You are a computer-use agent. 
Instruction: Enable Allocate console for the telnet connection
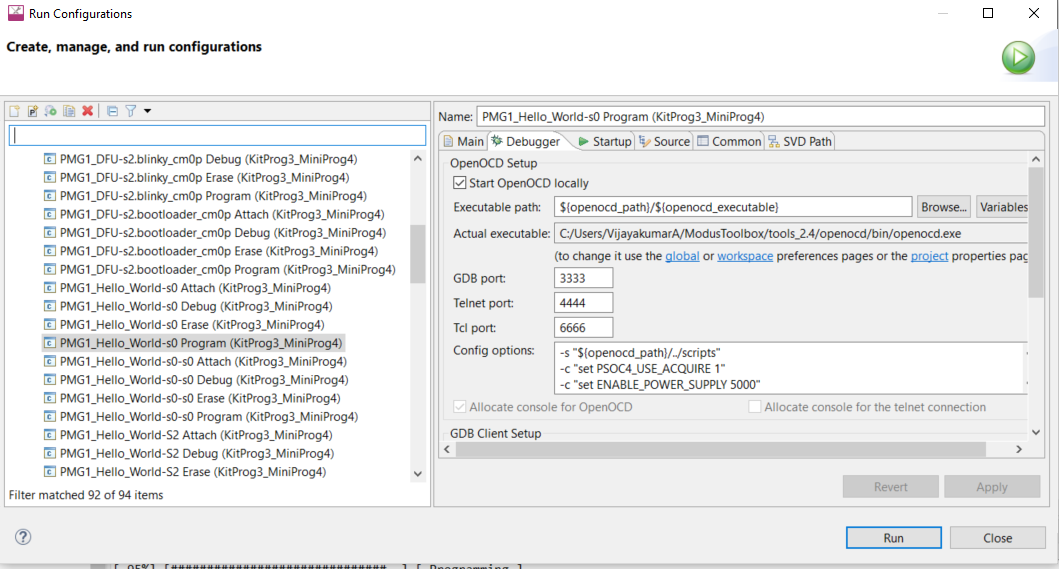click(x=755, y=407)
